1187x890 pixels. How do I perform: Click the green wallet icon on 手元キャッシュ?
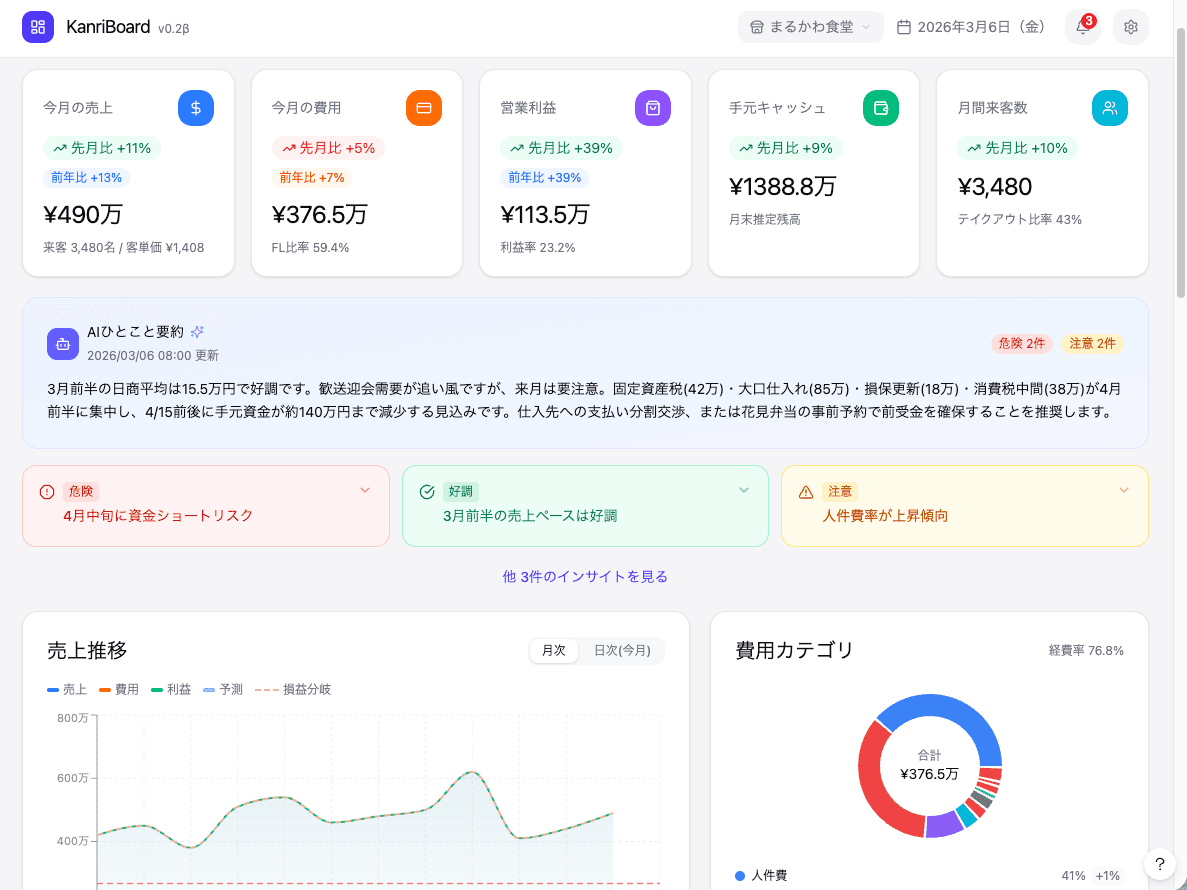coord(881,108)
